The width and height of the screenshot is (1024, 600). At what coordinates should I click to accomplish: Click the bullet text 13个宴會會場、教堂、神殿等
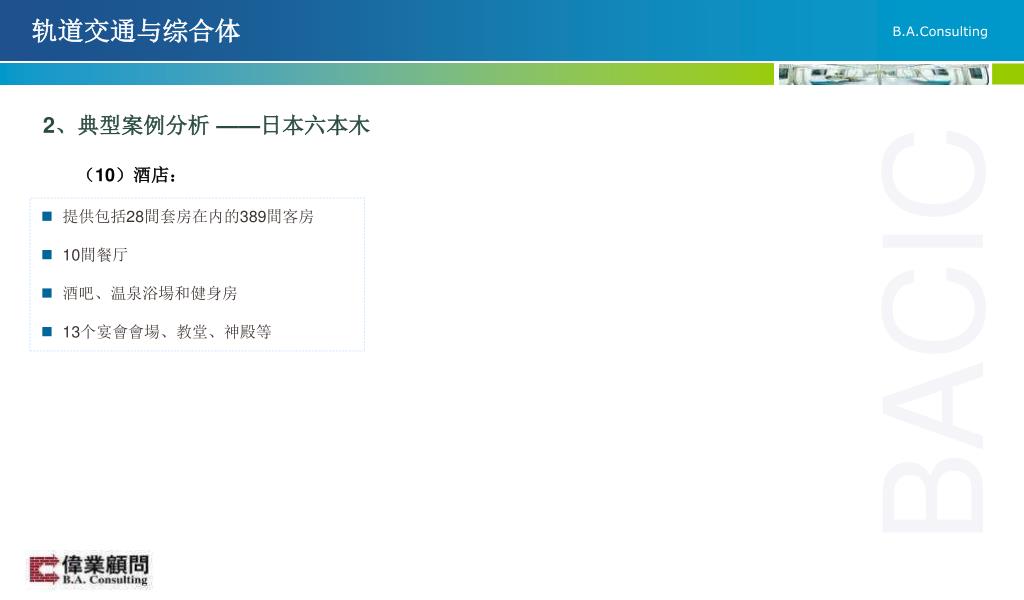[167, 332]
